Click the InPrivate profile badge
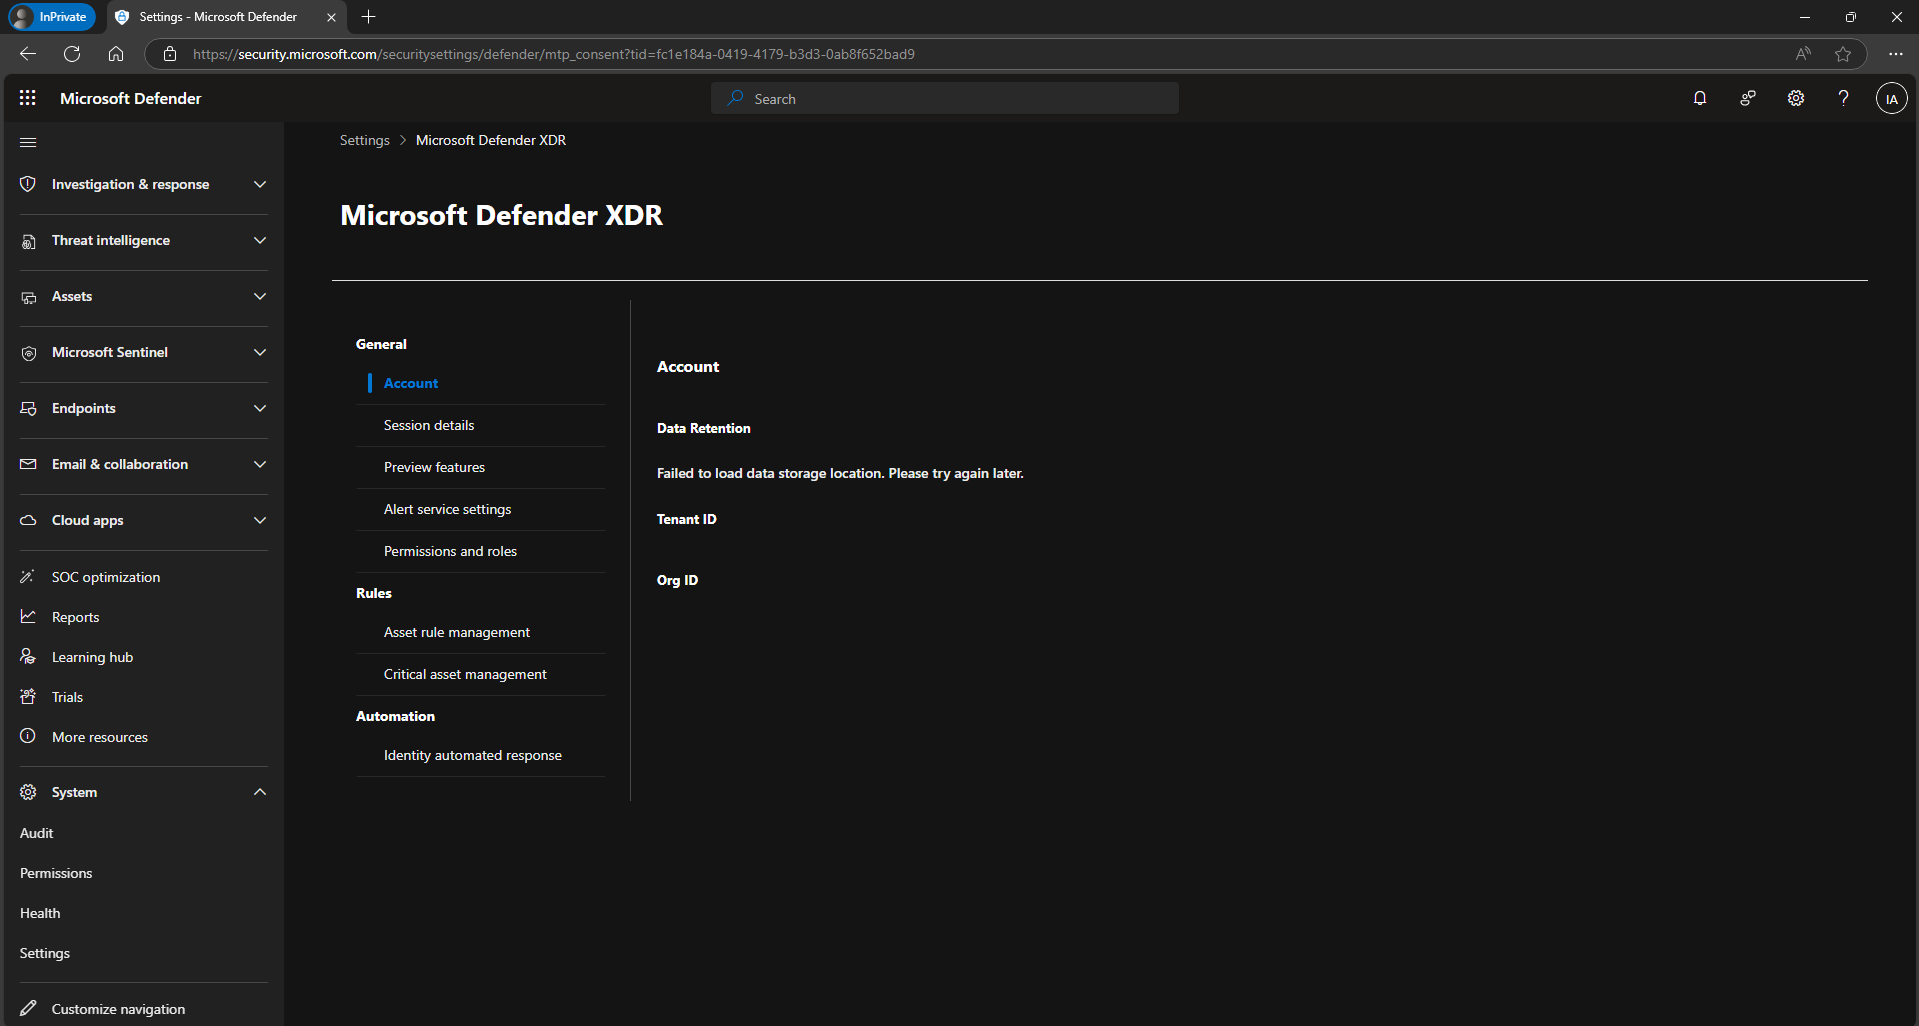This screenshot has width=1919, height=1026. pos(52,16)
